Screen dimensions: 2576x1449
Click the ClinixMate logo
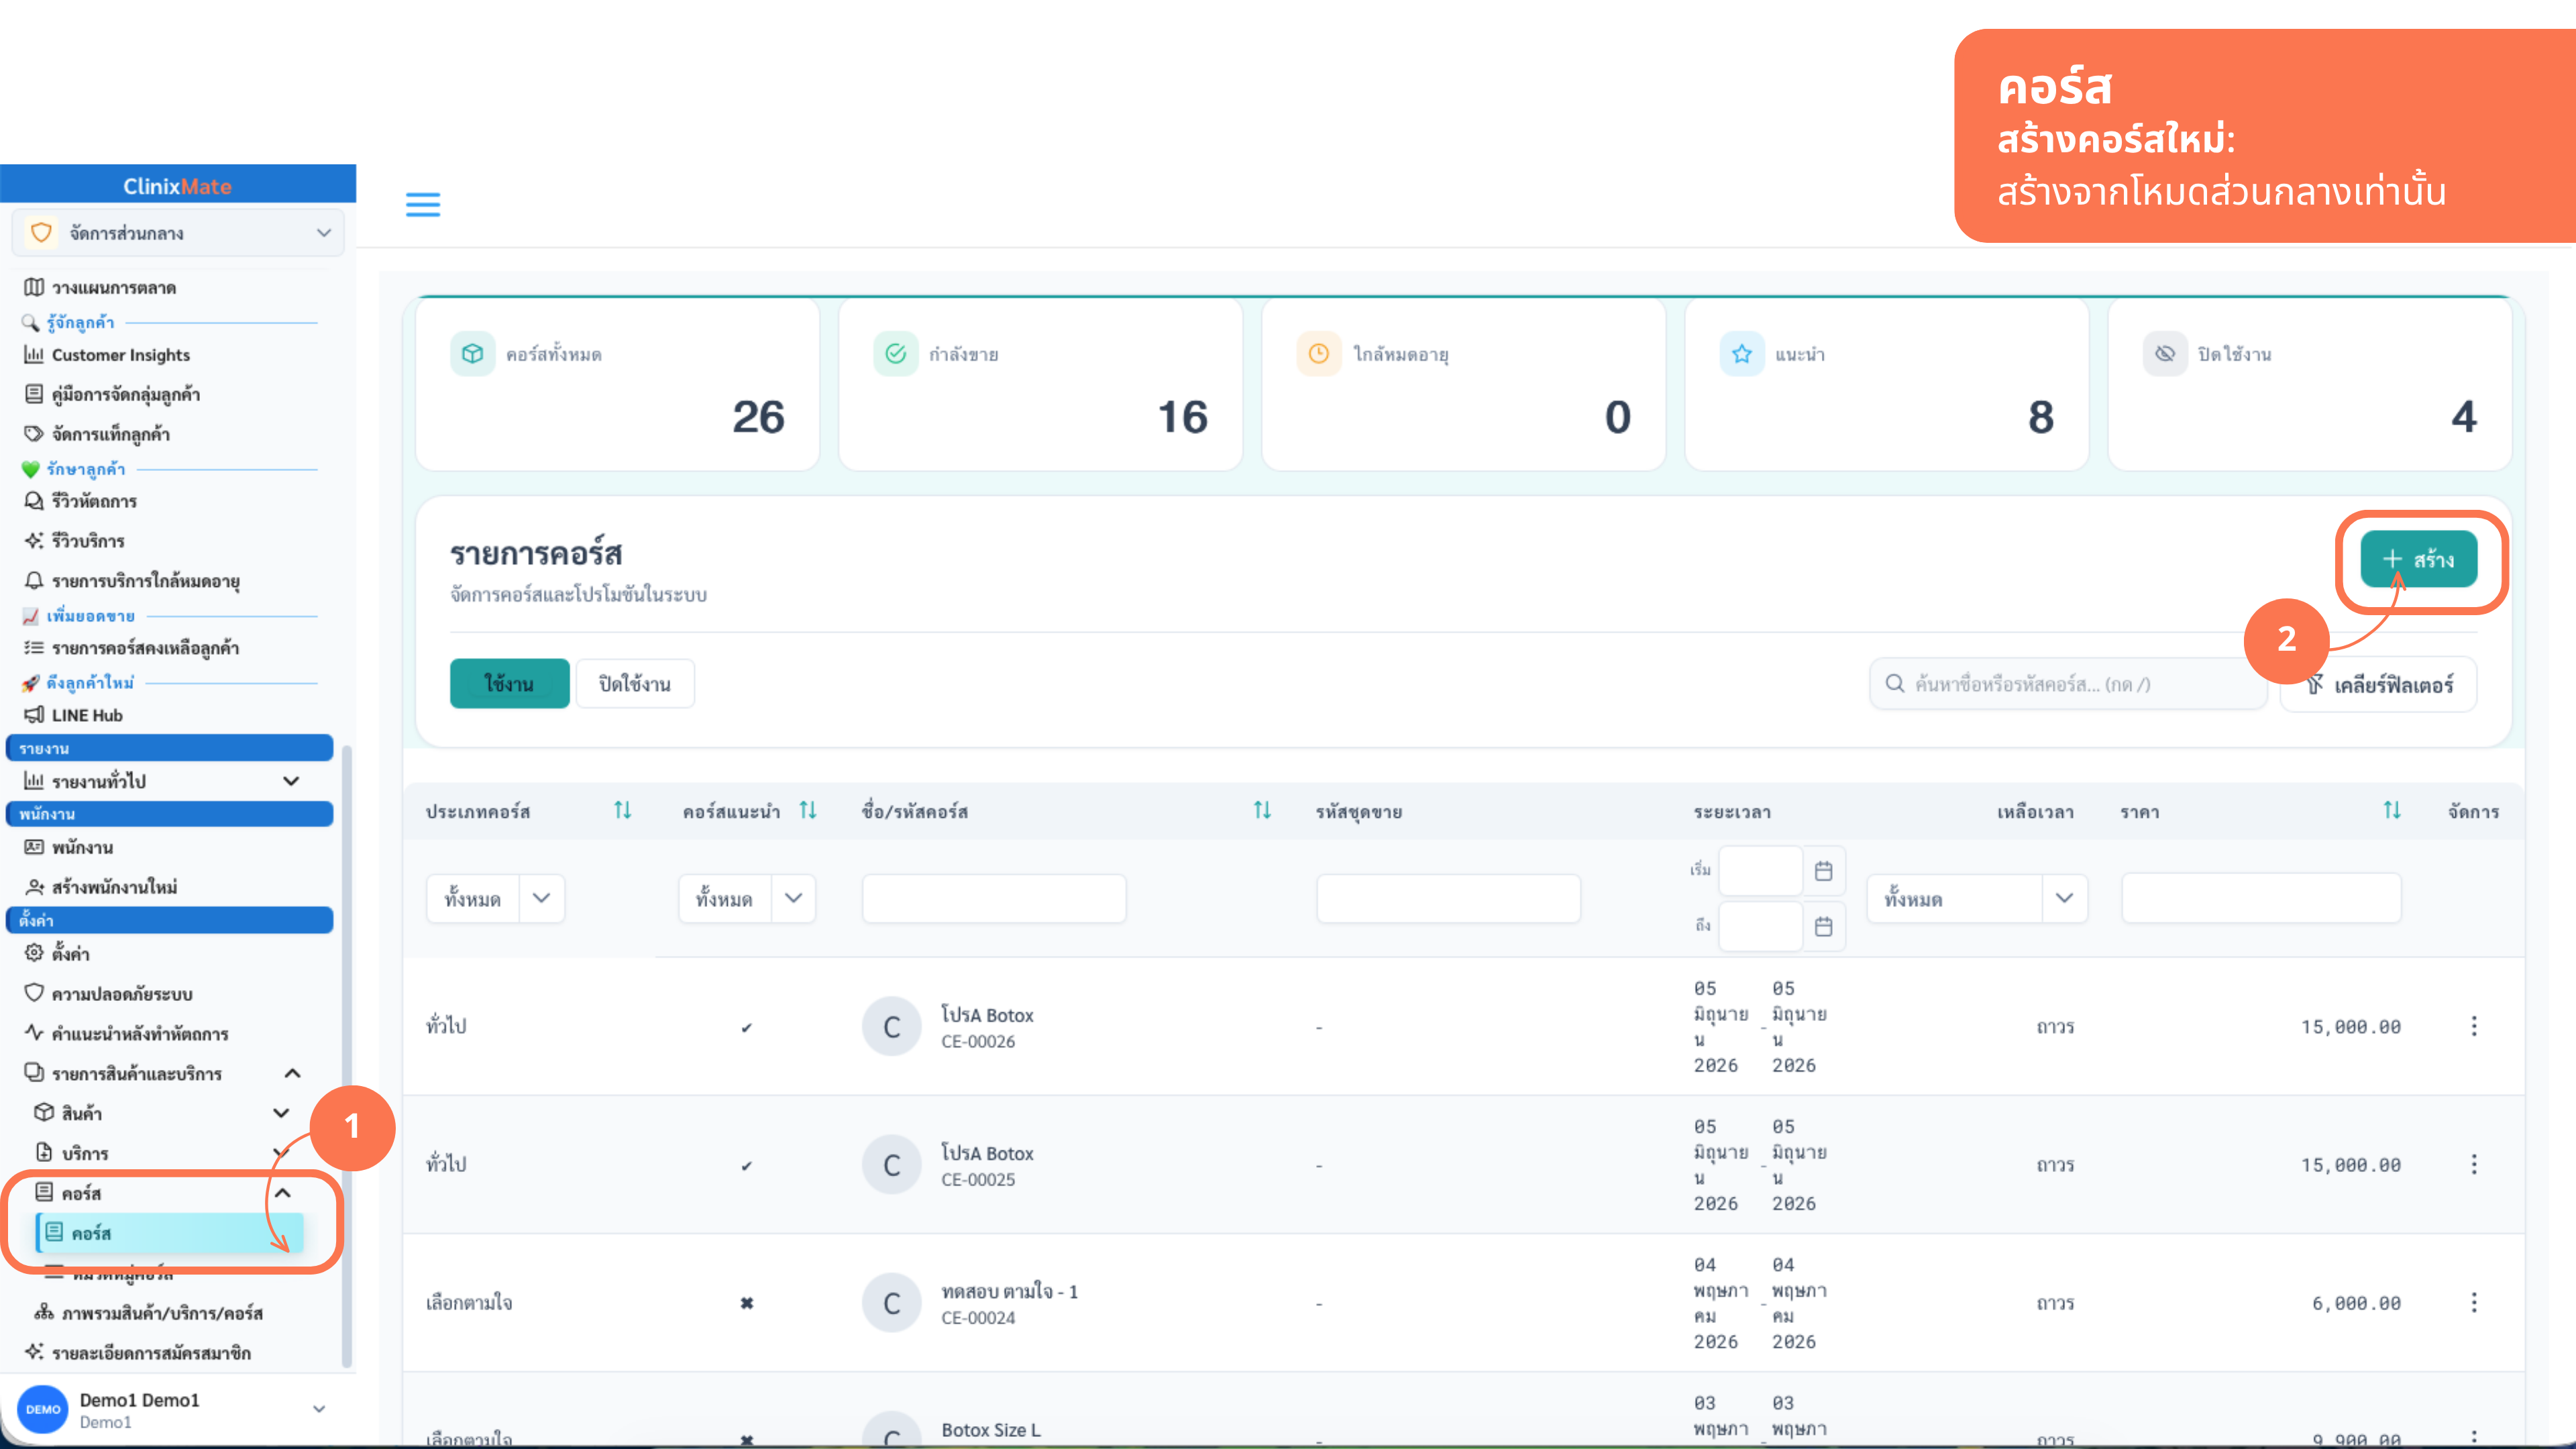[177, 186]
